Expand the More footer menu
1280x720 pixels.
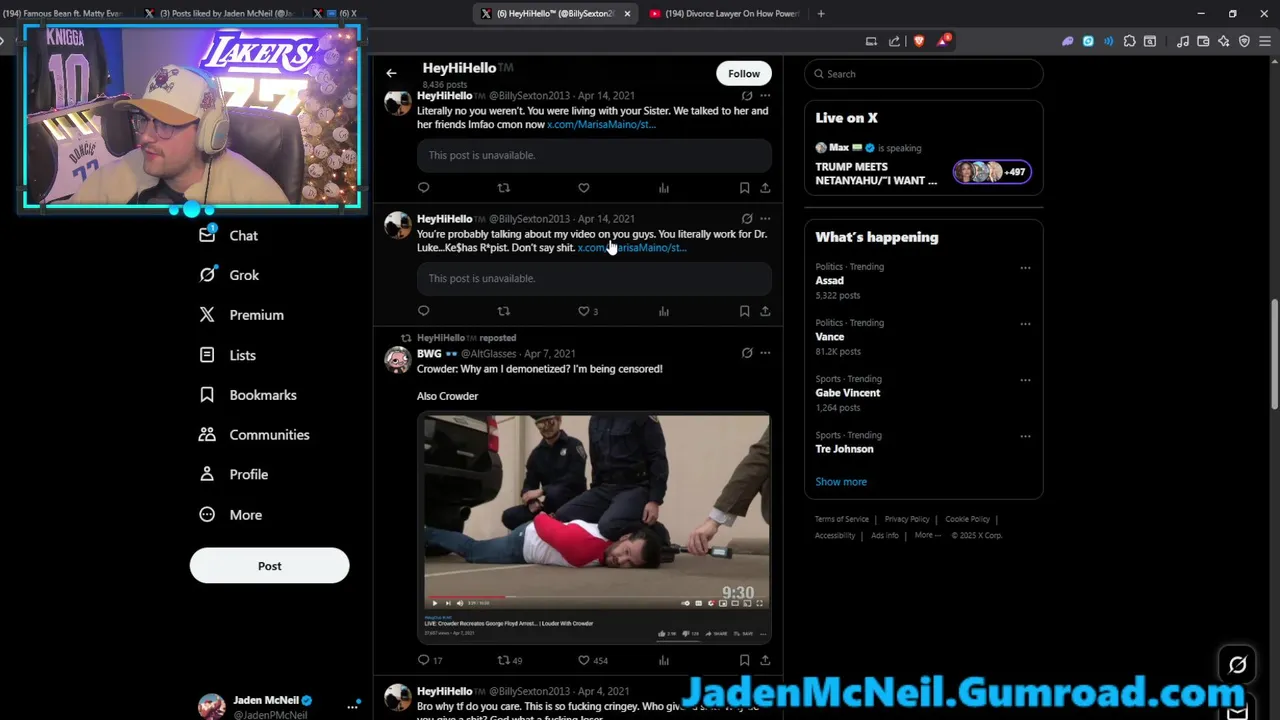tap(926, 535)
